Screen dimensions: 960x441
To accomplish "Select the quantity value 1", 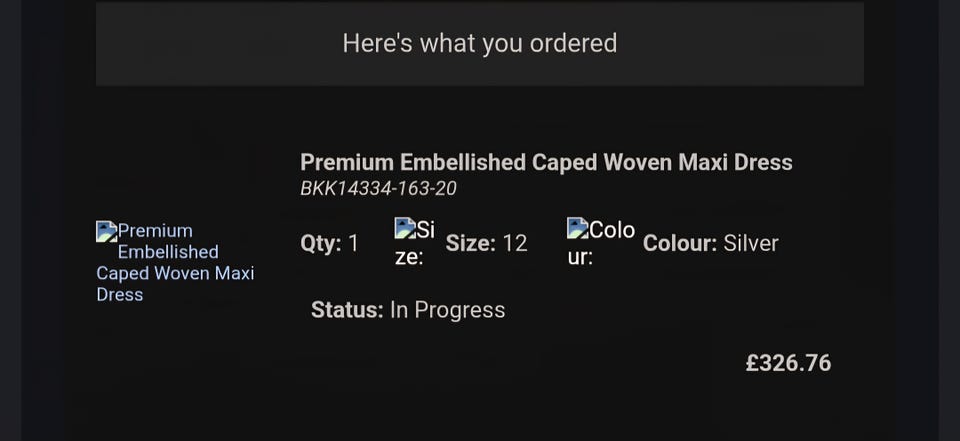I will (x=353, y=243).
